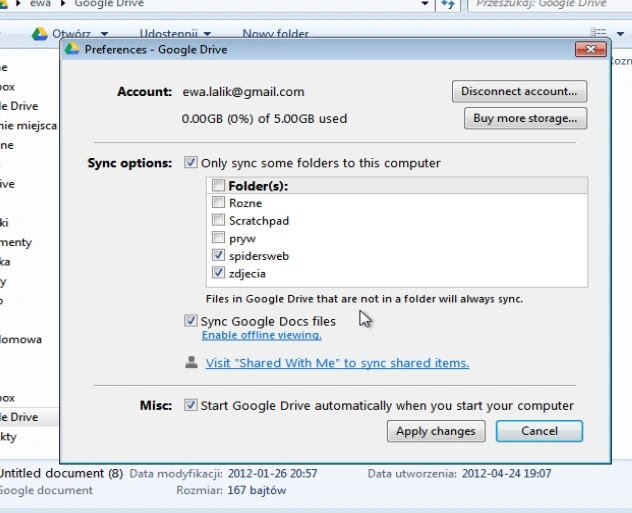Open Udostępnij dropdown in Explorer toolbar
The width and height of the screenshot is (632, 513).
click(x=208, y=34)
